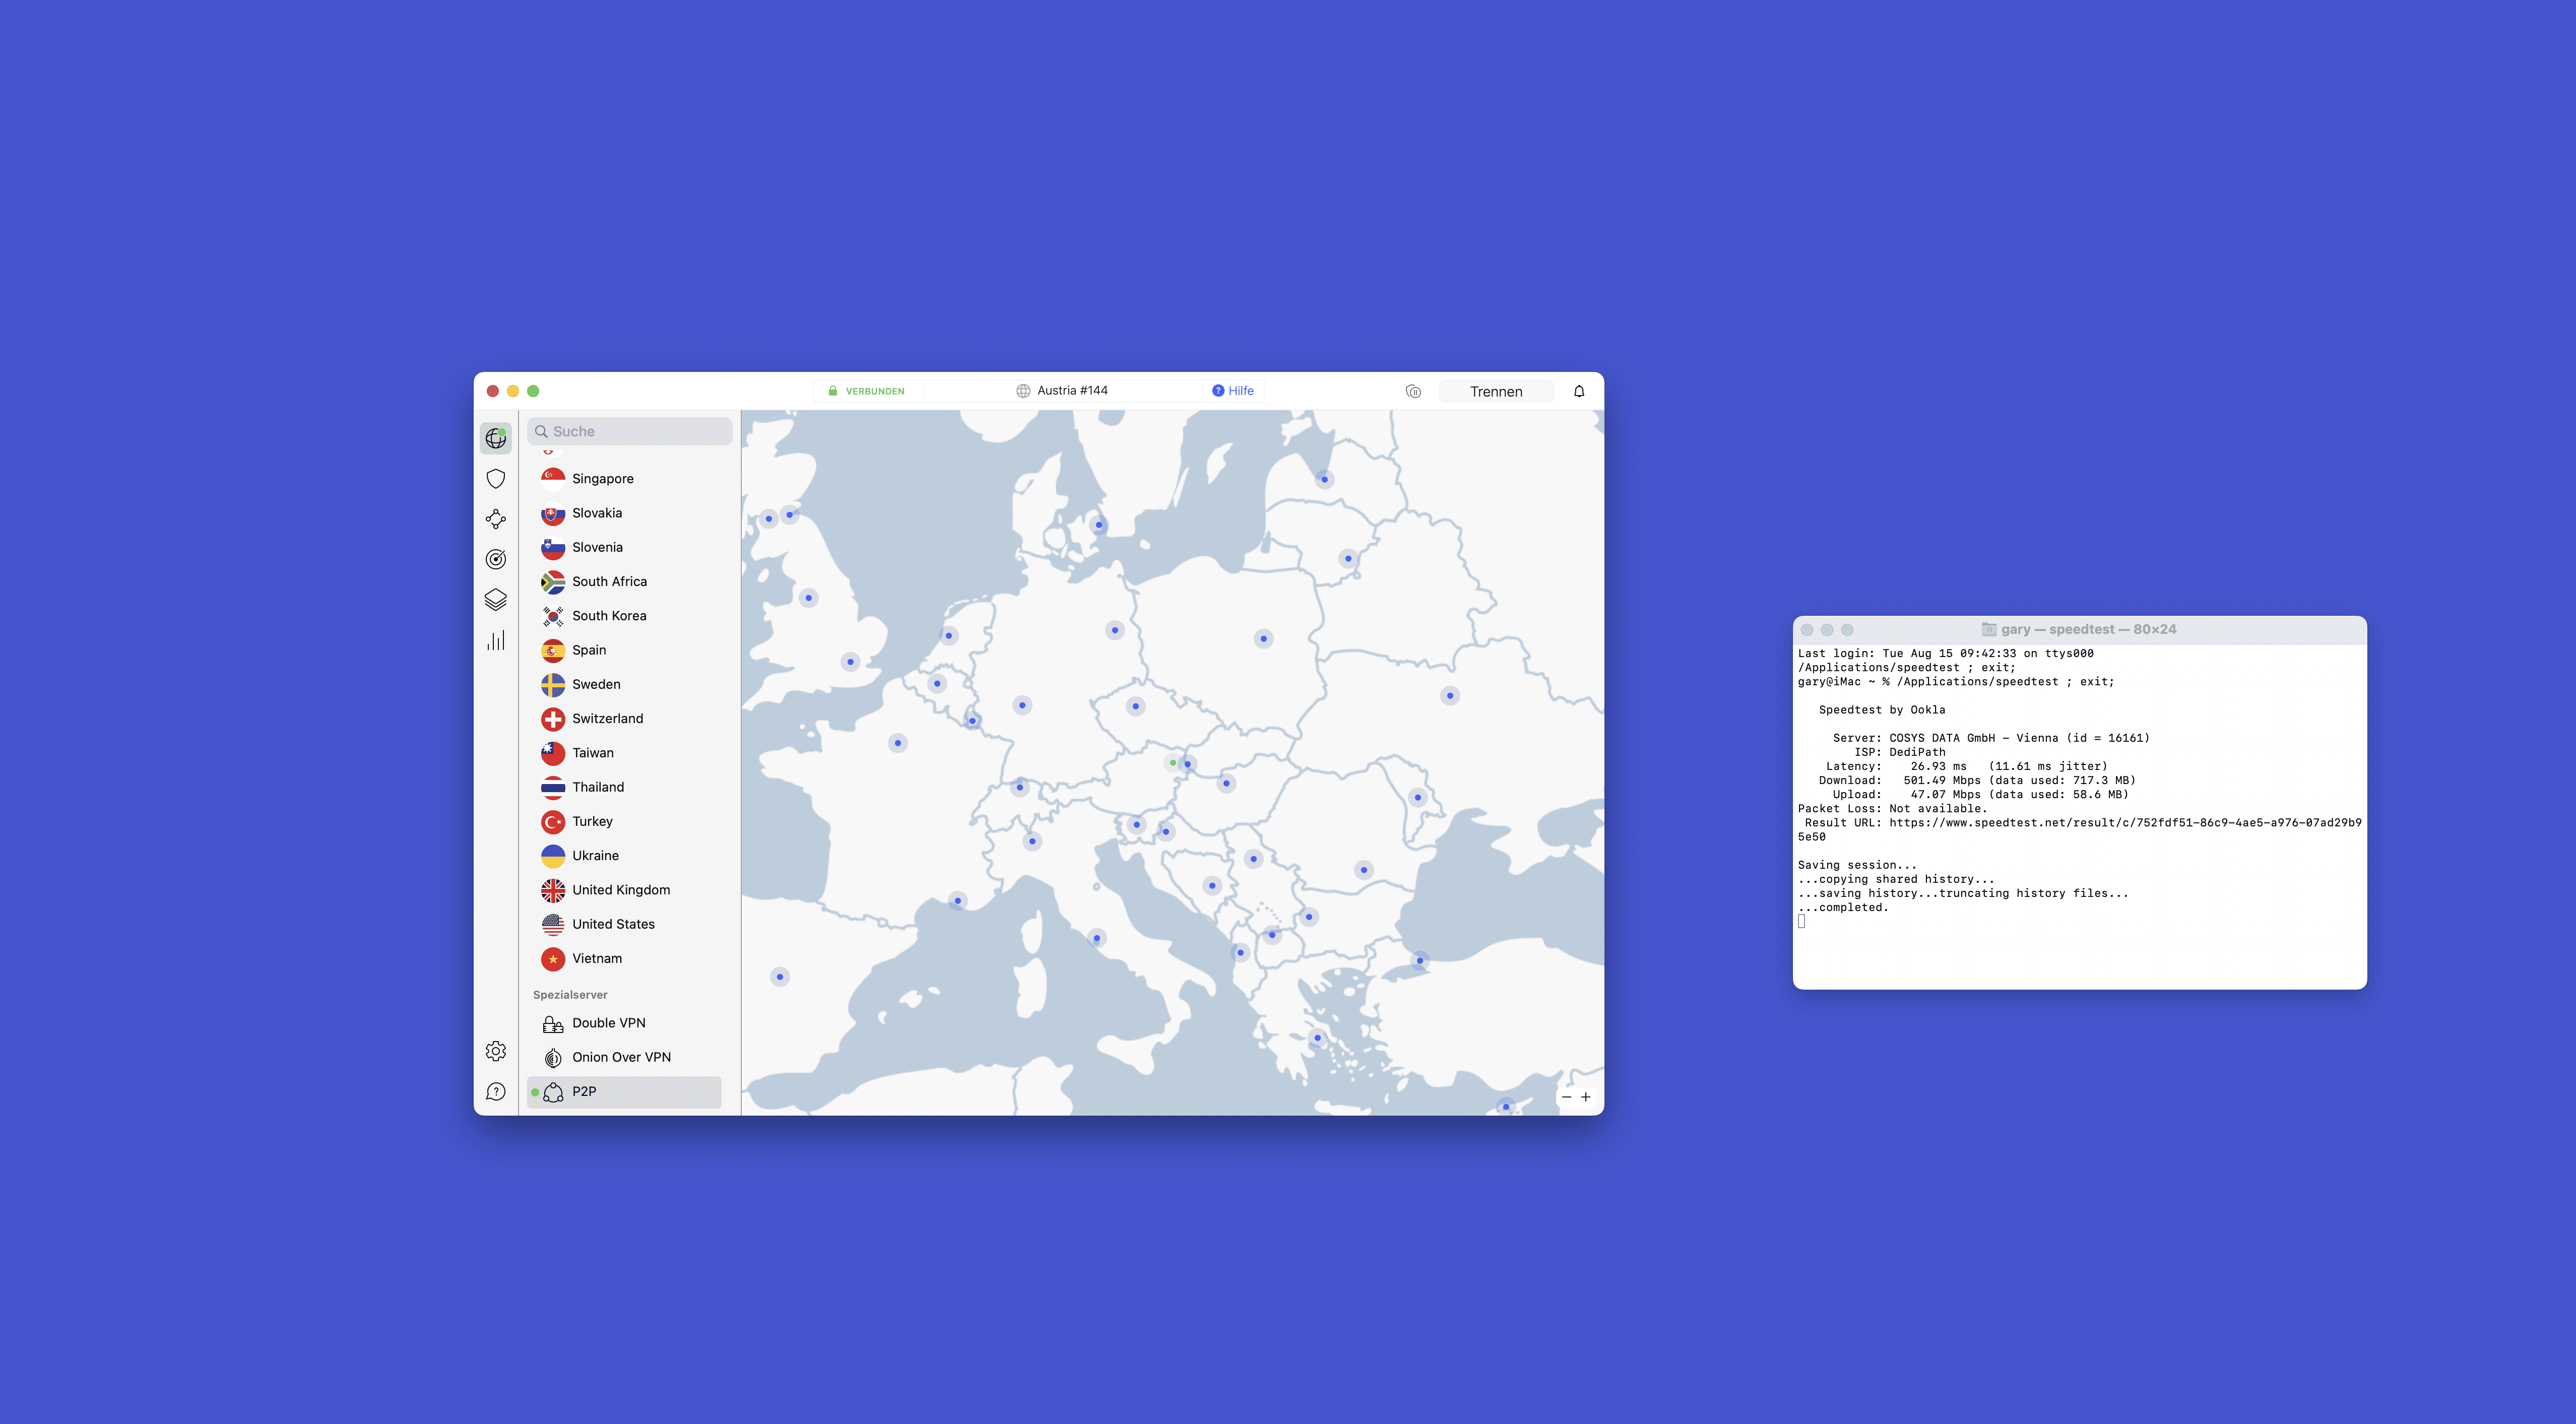
Task: Click the VERBUNDEN status label
Action: (875, 391)
